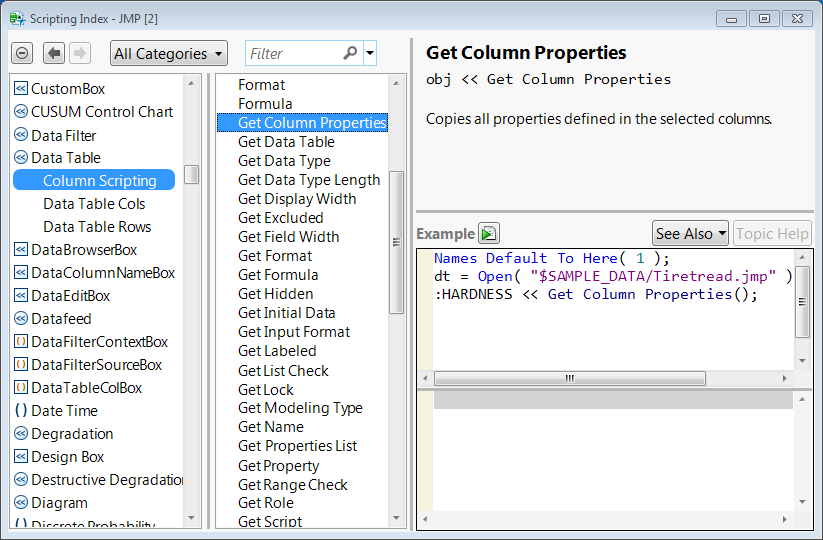Open the See Also dropdown
This screenshot has height=540, width=823.
(690, 233)
